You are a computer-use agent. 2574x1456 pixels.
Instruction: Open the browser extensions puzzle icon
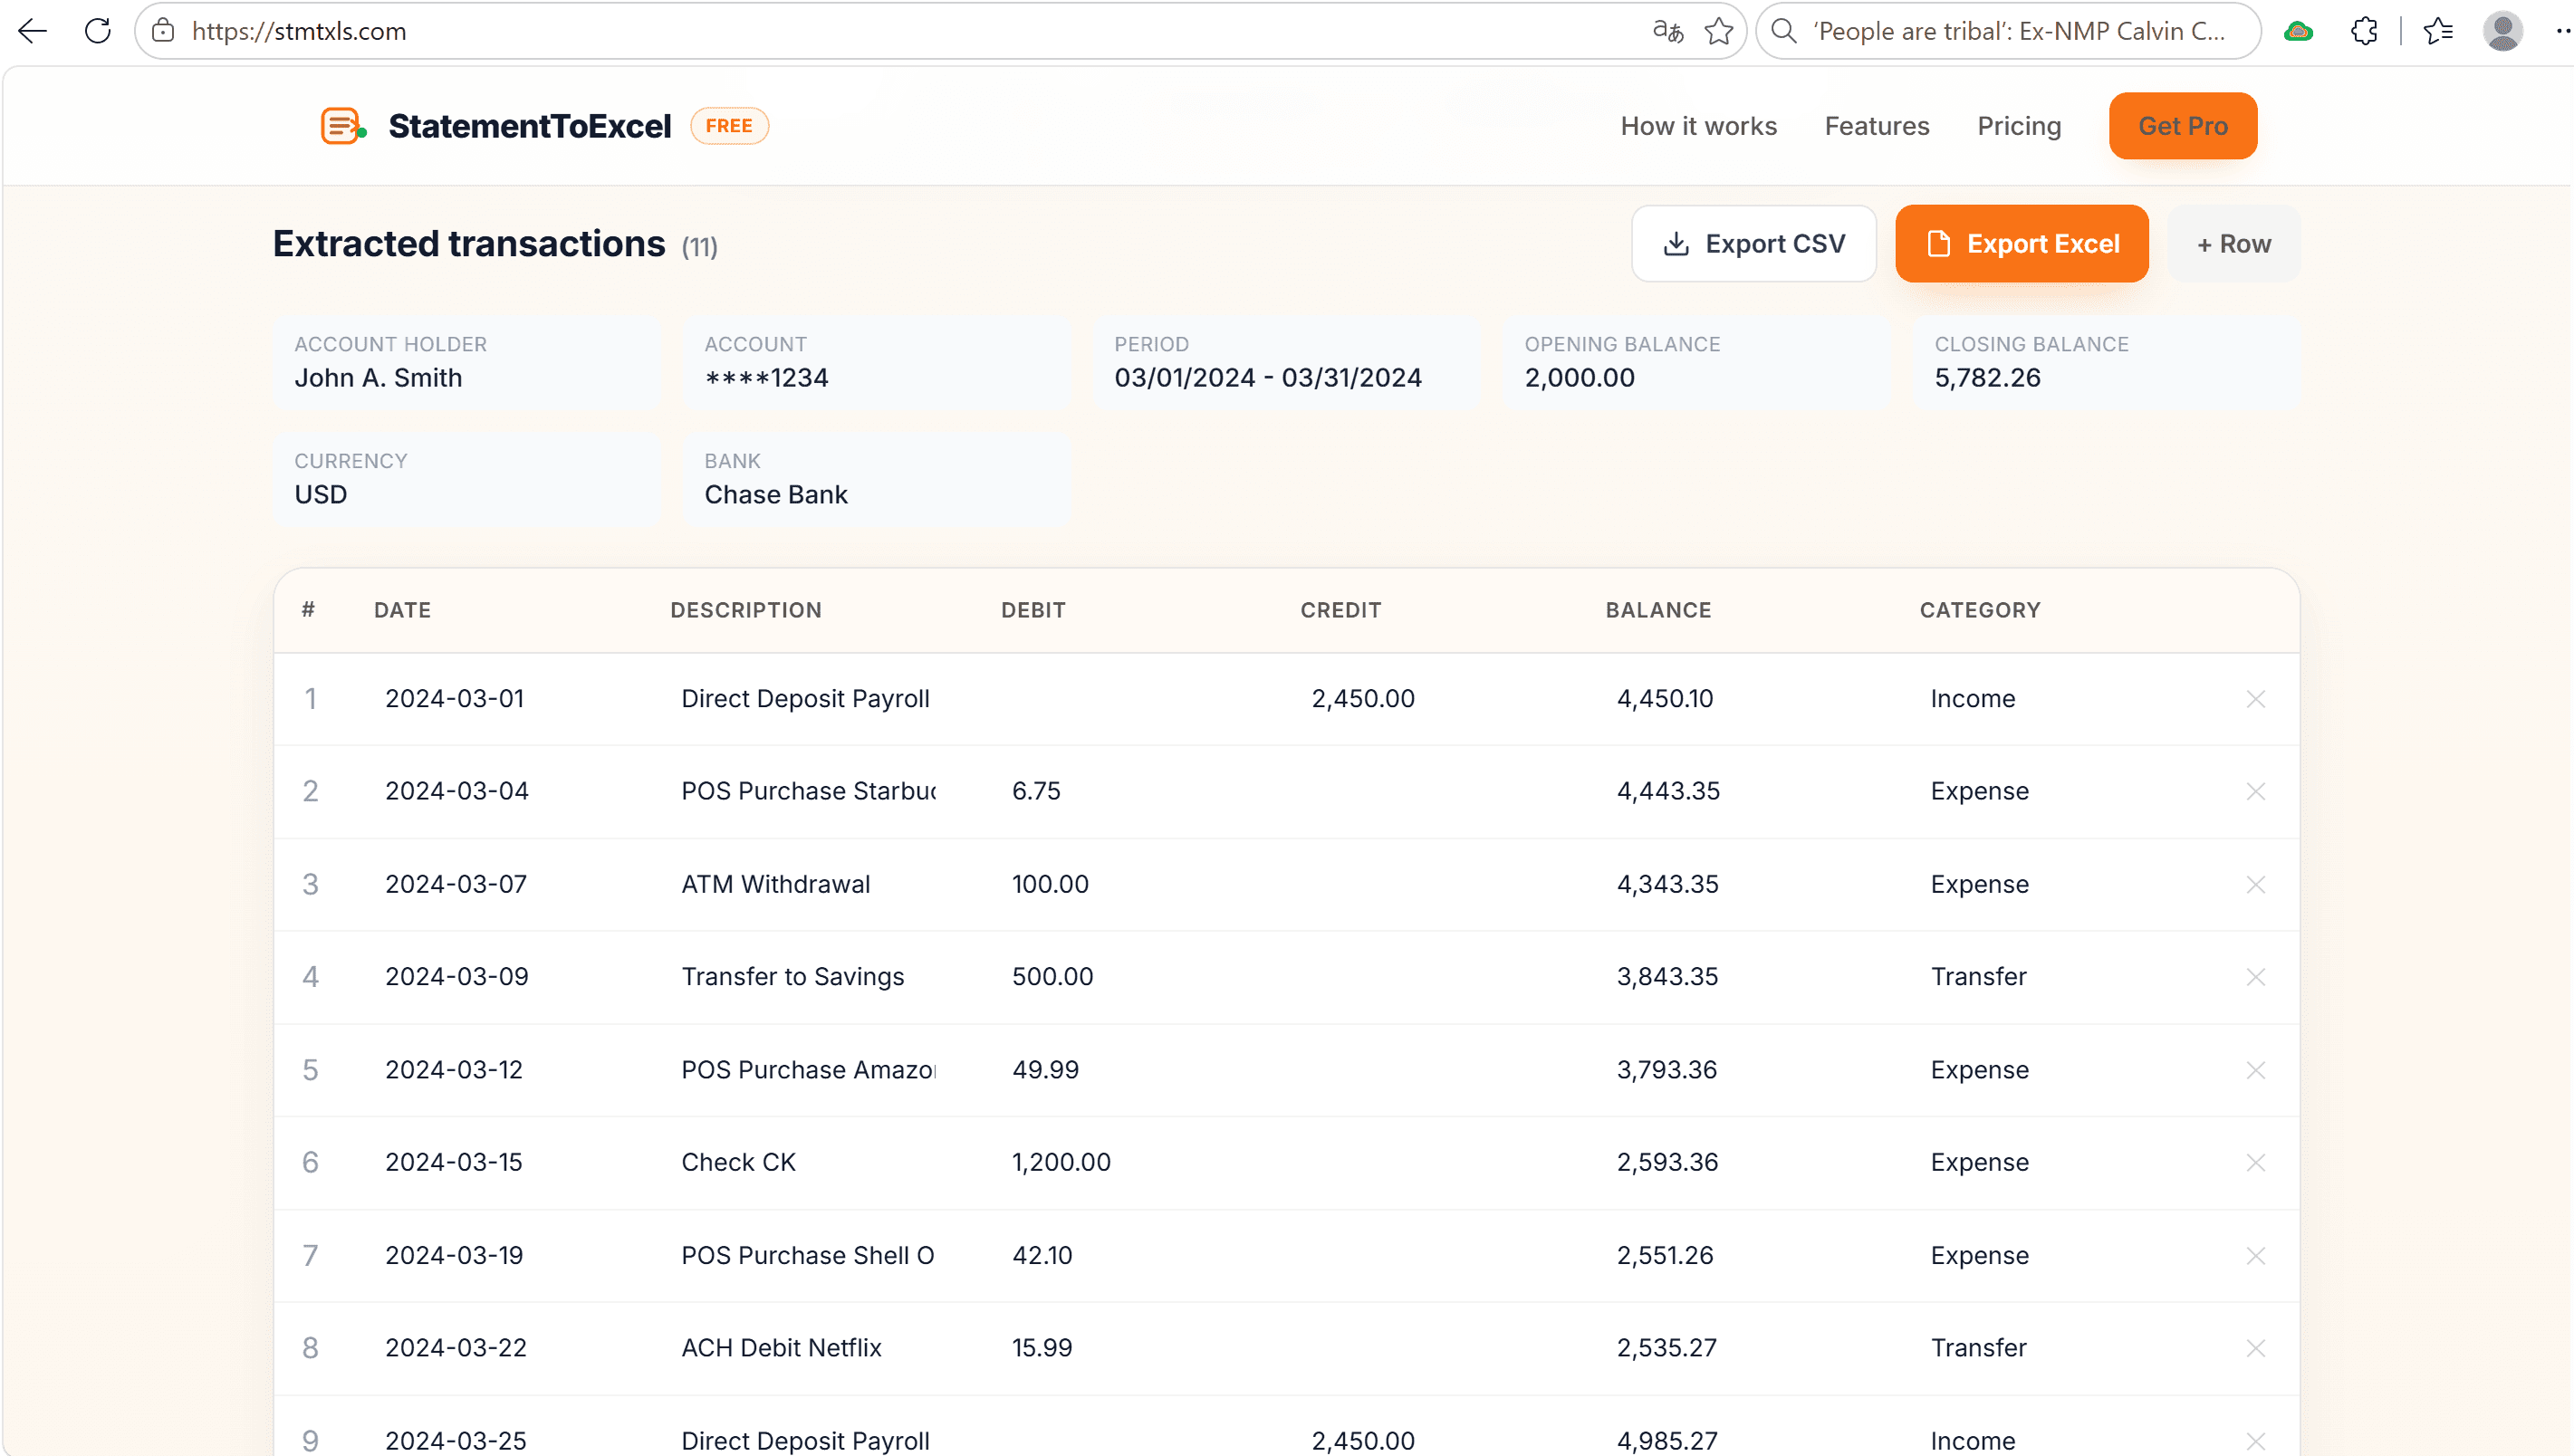point(2365,31)
